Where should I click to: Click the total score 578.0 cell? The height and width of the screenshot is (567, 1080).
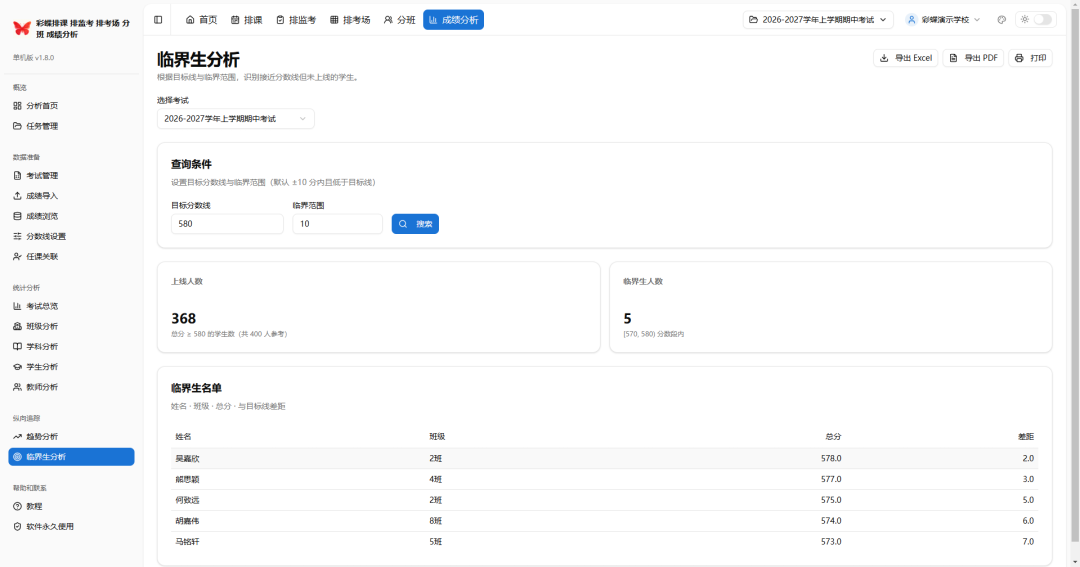pos(831,458)
